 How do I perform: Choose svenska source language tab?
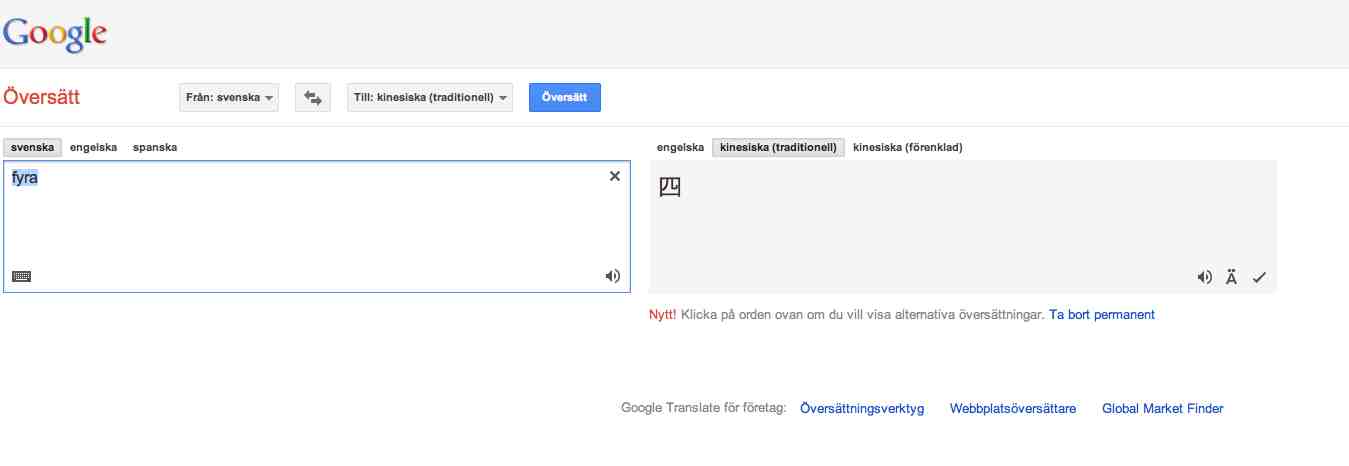coord(33,147)
